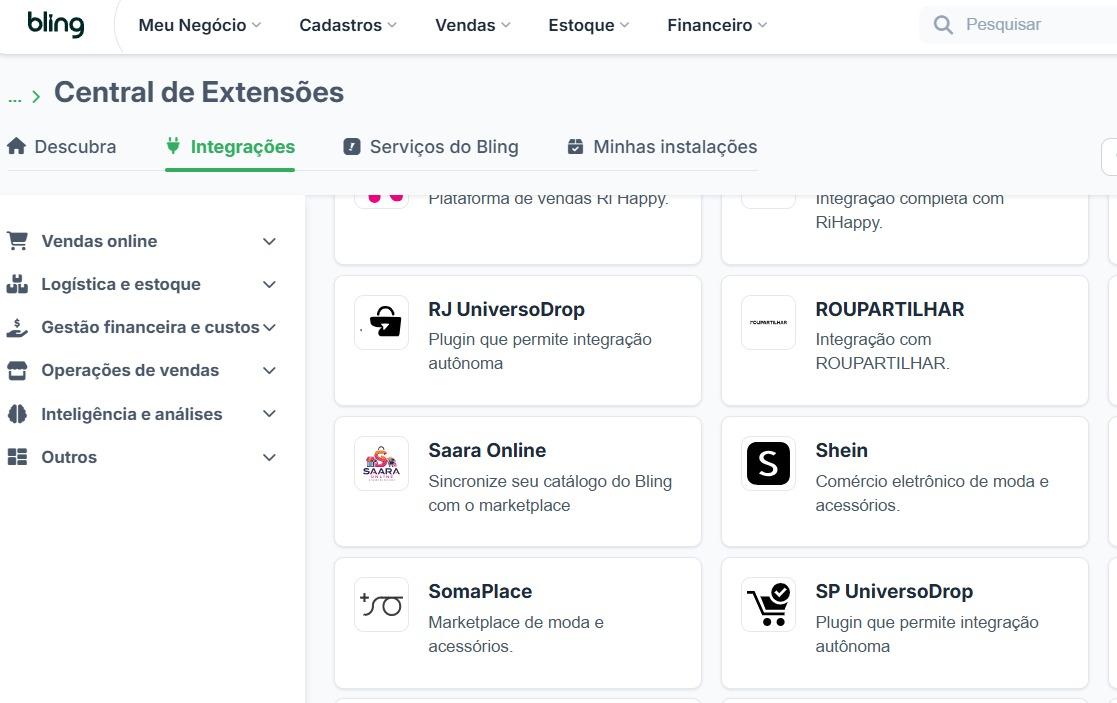Click 'Plataforma de vendas Ri Happy' card
The image size is (1117, 703).
518,228
